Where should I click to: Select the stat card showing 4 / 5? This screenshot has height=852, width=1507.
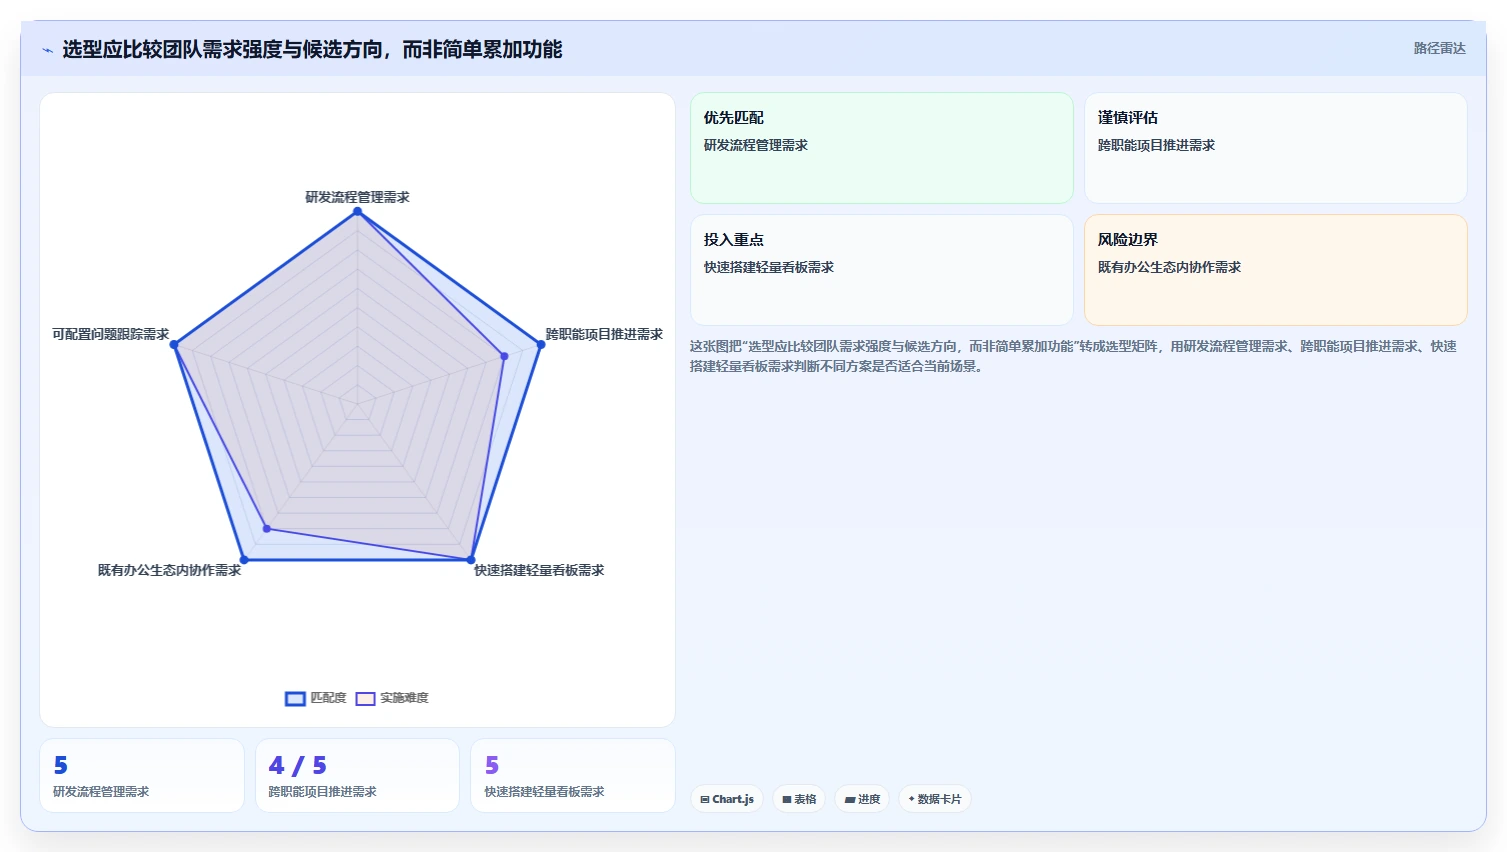[357, 776]
